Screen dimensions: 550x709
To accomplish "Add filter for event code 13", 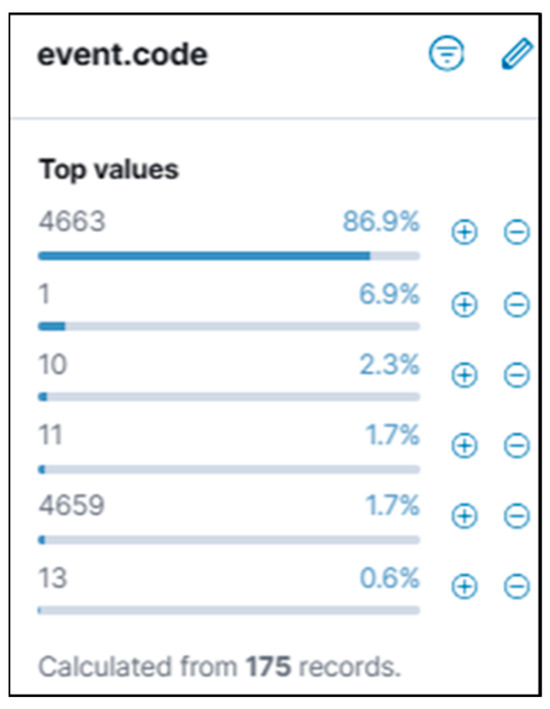I will [x=465, y=586].
